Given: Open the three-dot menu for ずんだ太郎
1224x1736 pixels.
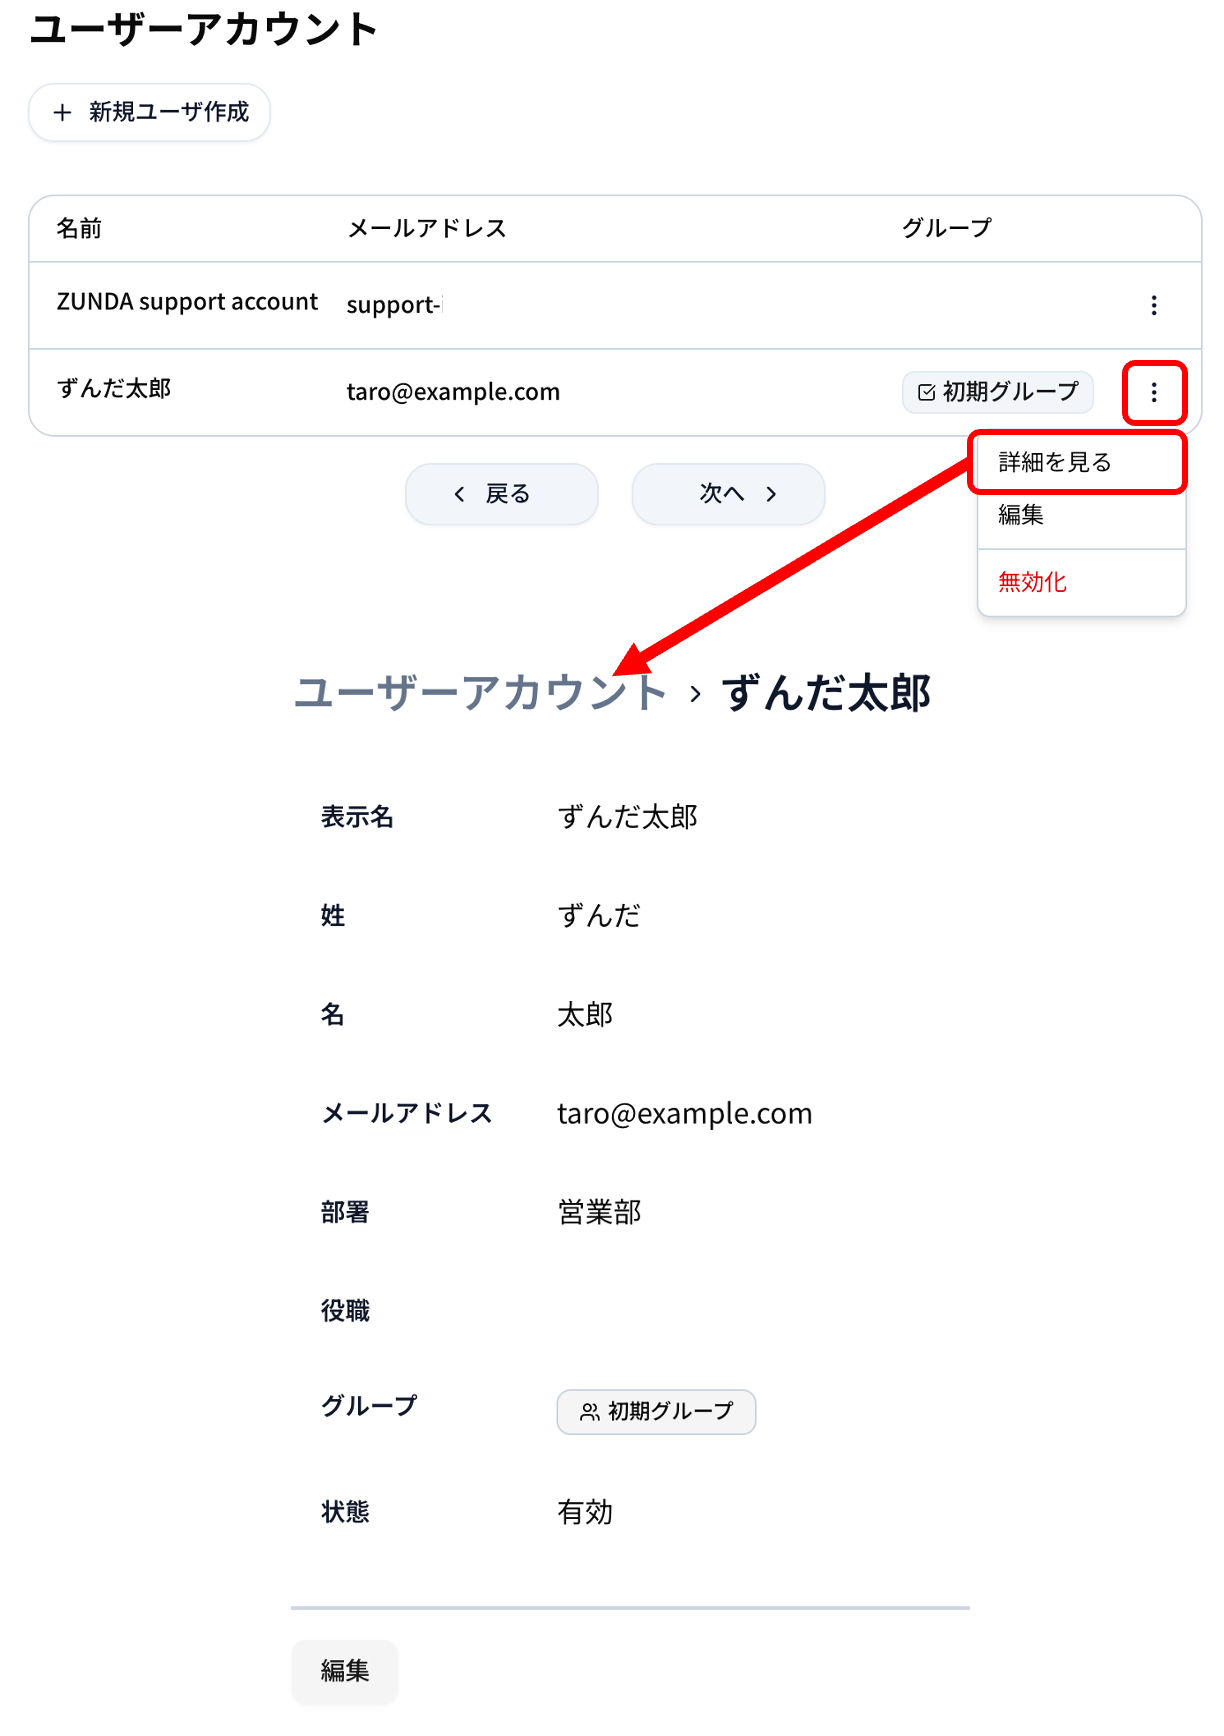Looking at the screenshot, I should click(x=1154, y=392).
